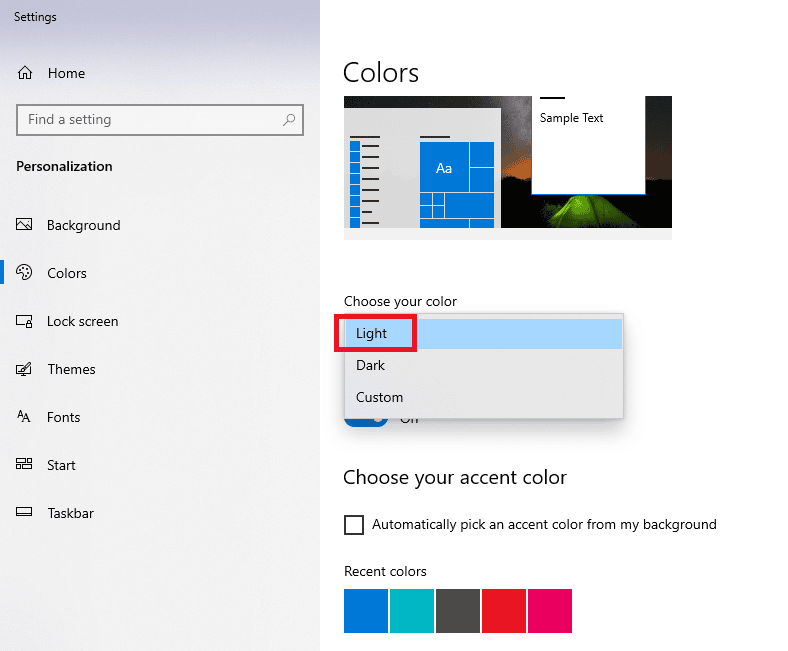The height and width of the screenshot is (651, 788).
Task: Click the Home house icon
Action: coord(25,73)
